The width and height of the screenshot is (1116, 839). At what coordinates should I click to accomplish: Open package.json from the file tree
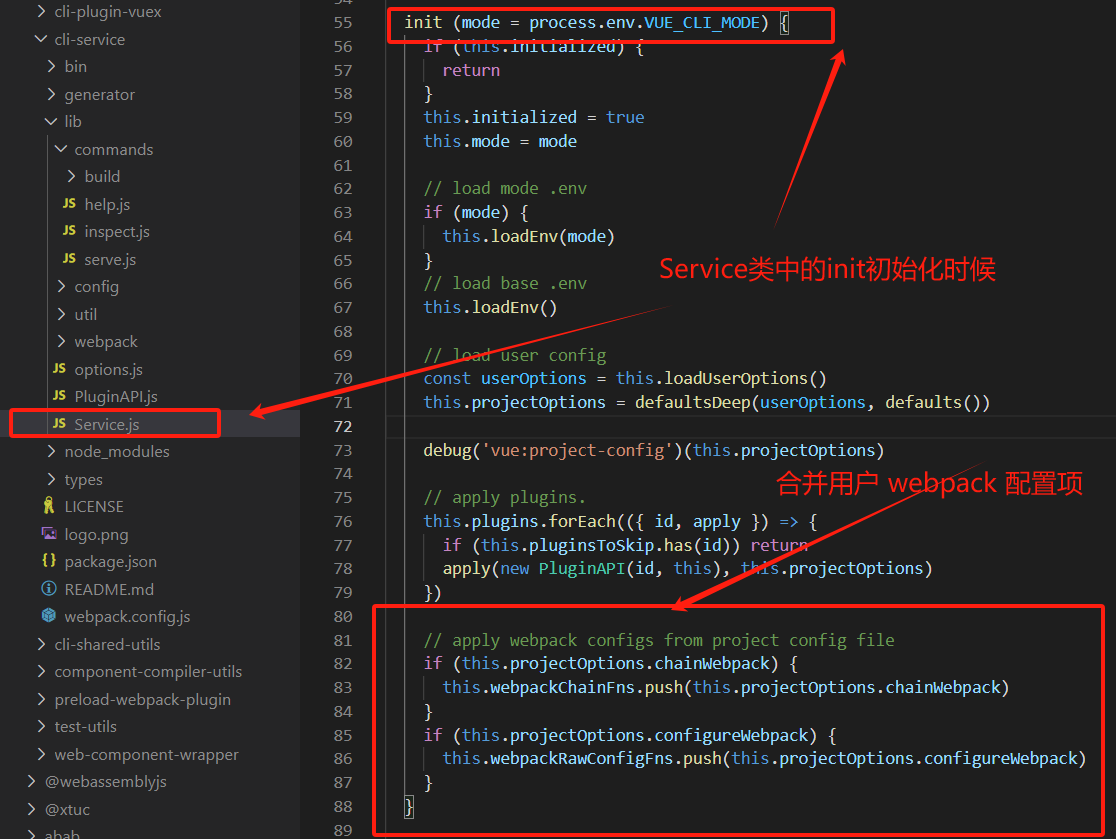click(x=110, y=561)
